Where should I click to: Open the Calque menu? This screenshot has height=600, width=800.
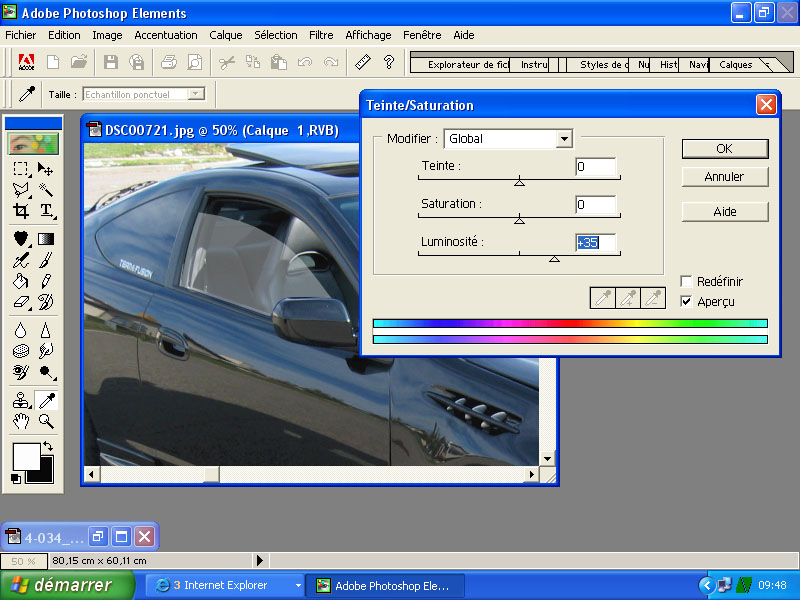(x=226, y=35)
